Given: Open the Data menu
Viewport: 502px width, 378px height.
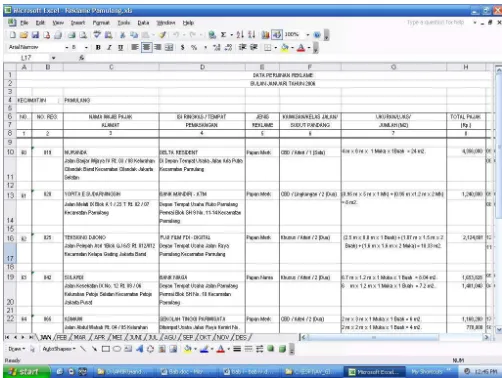Looking at the screenshot, I should (x=143, y=23).
